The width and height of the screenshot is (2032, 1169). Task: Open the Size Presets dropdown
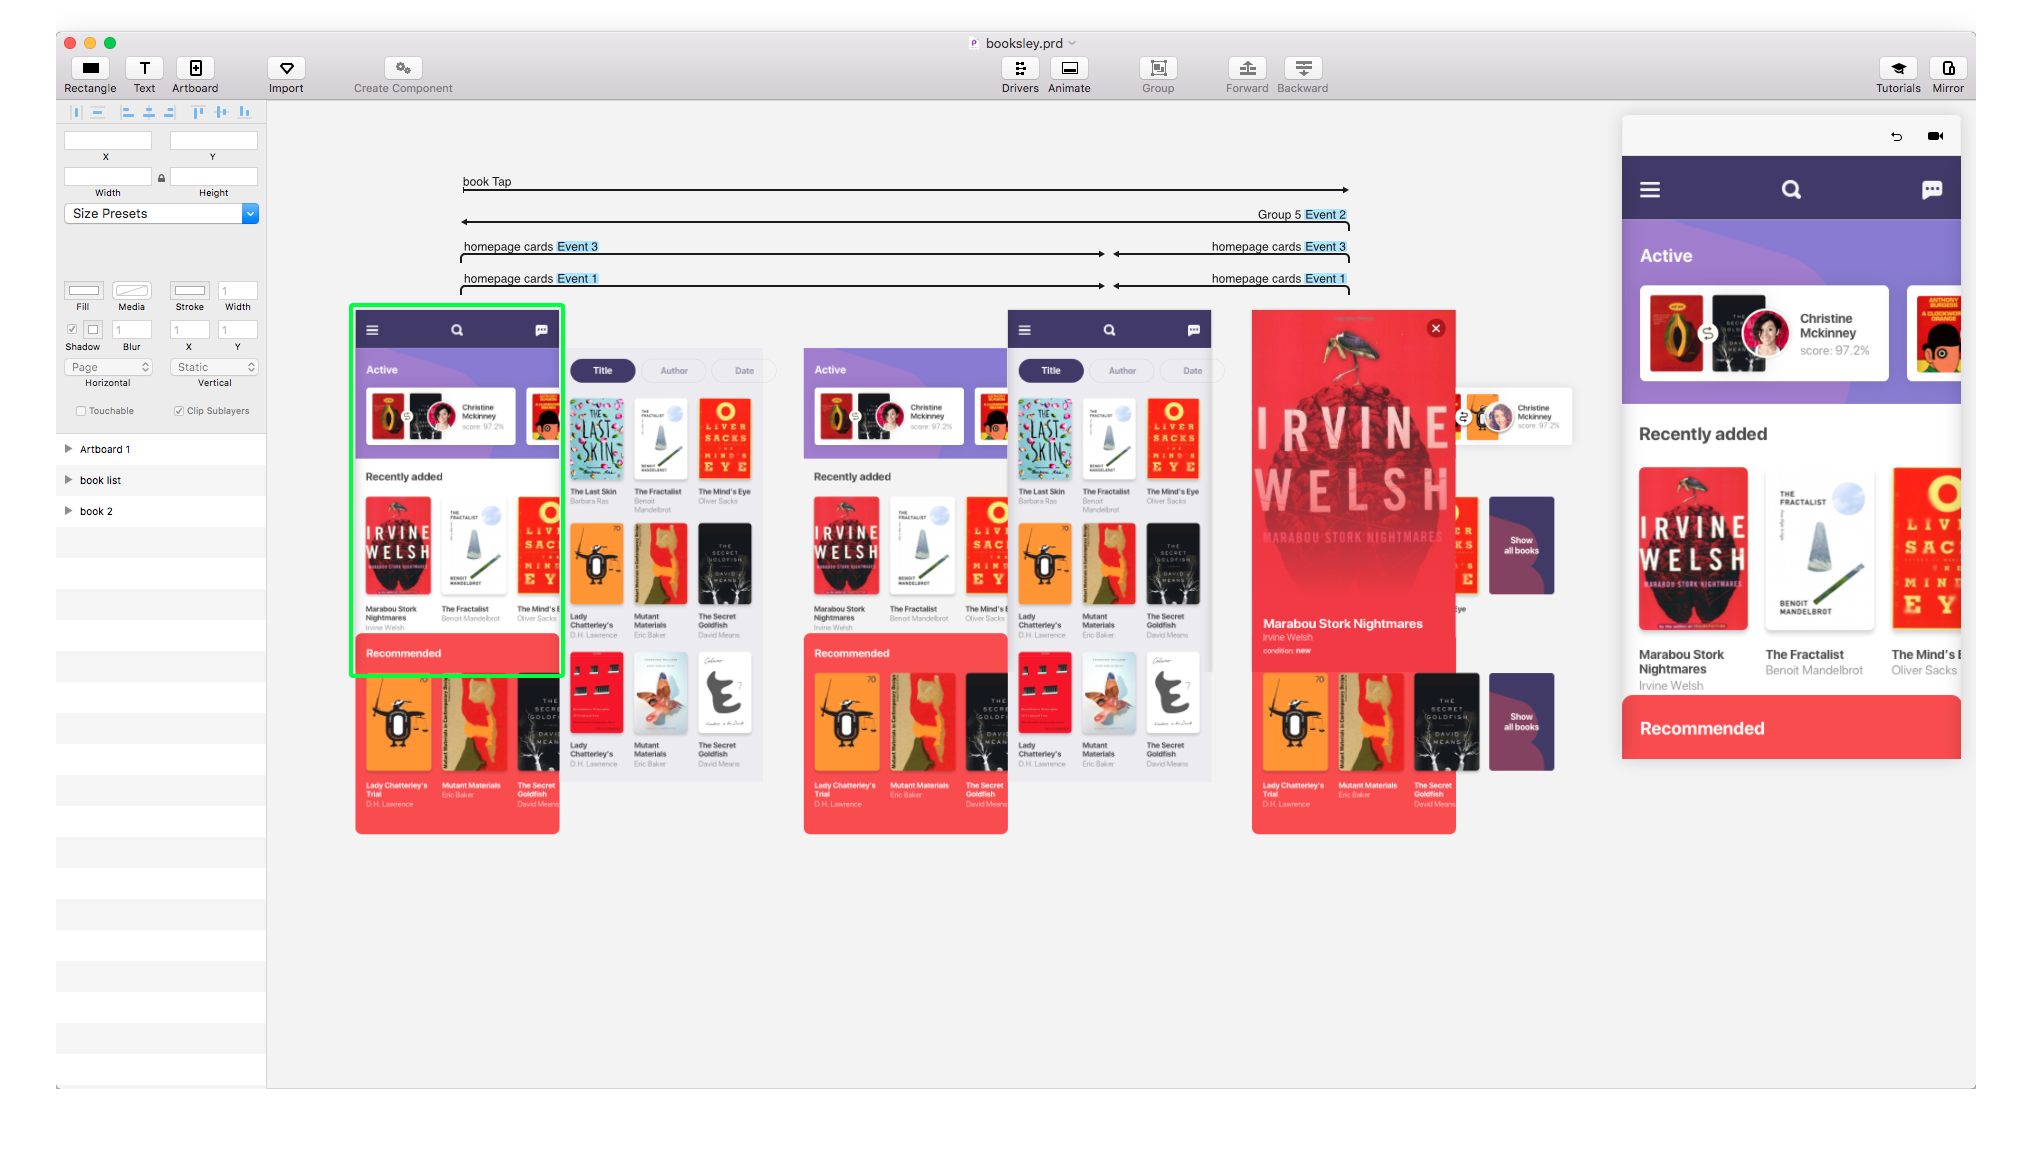coord(161,214)
